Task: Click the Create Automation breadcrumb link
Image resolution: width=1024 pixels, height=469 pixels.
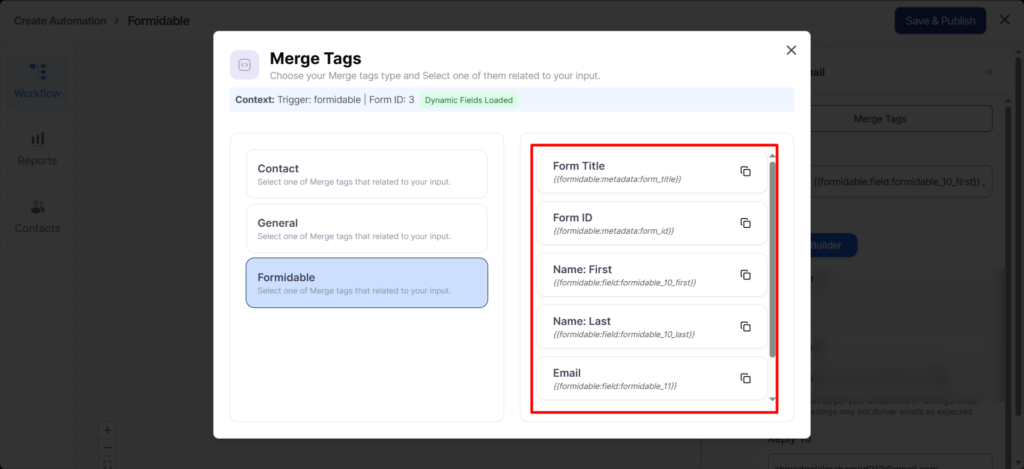Action: (60, 21)
